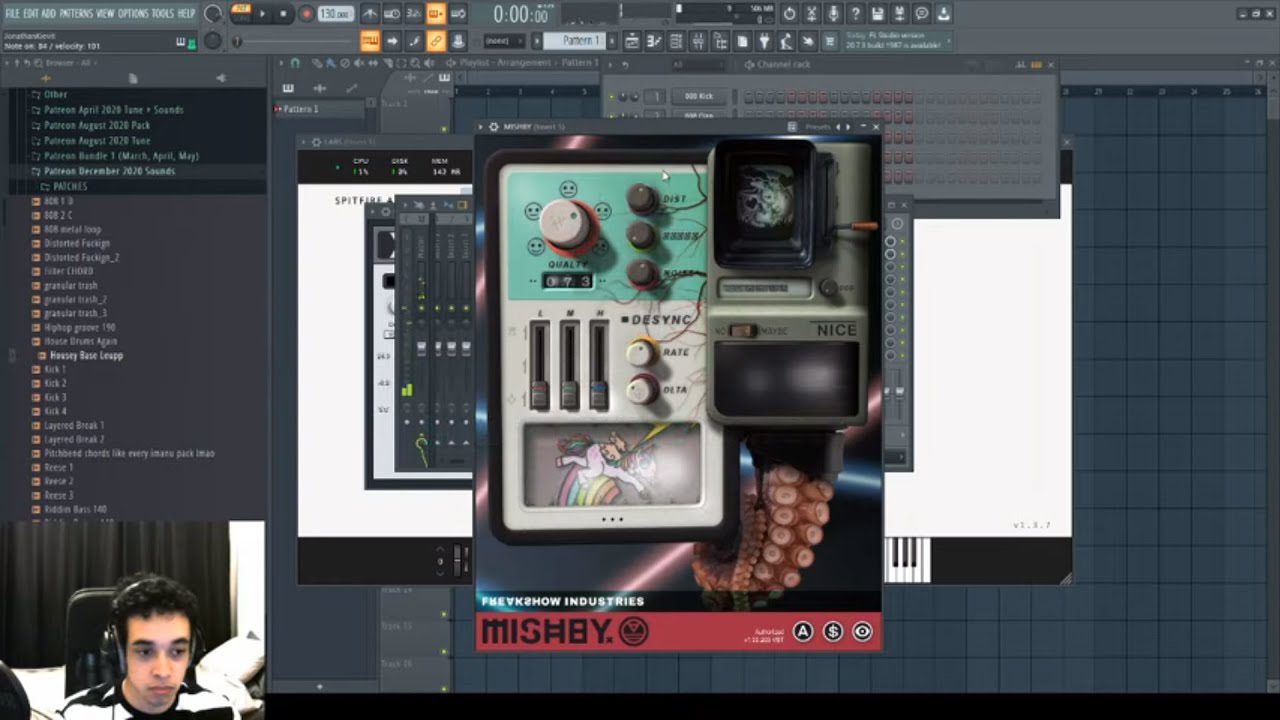Click the target-circle icon in Mishby footer
The width and height of the screenshot is (1280, 720).
click(862, 631)
